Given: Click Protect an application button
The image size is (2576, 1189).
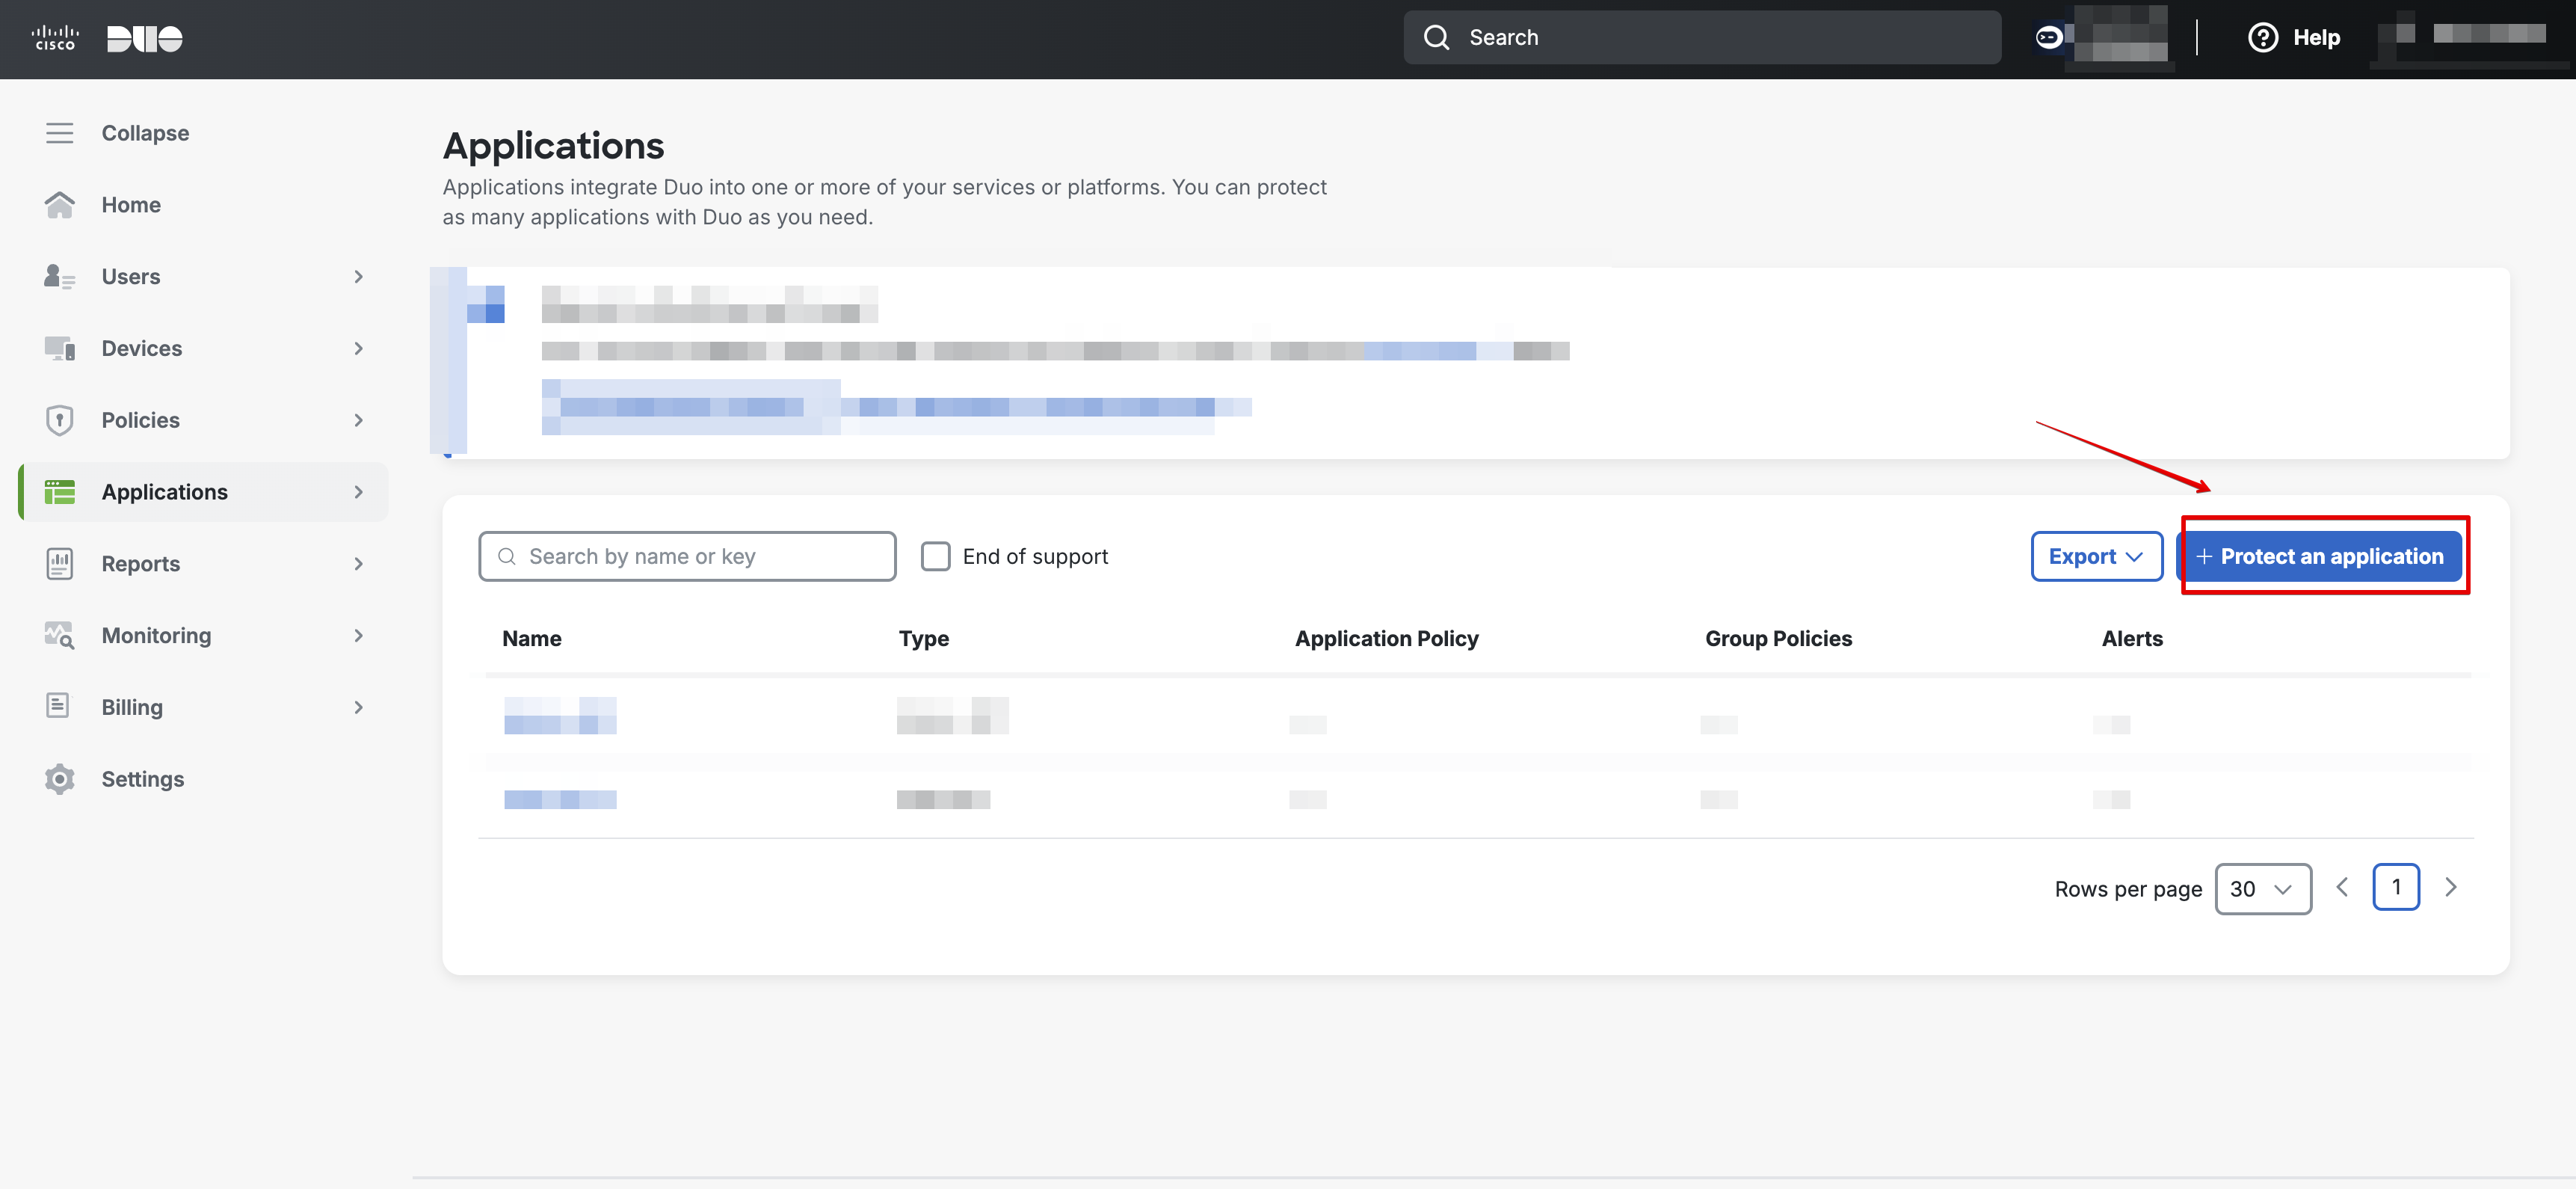Looking at the screenshot, I should click(2320, 556).
